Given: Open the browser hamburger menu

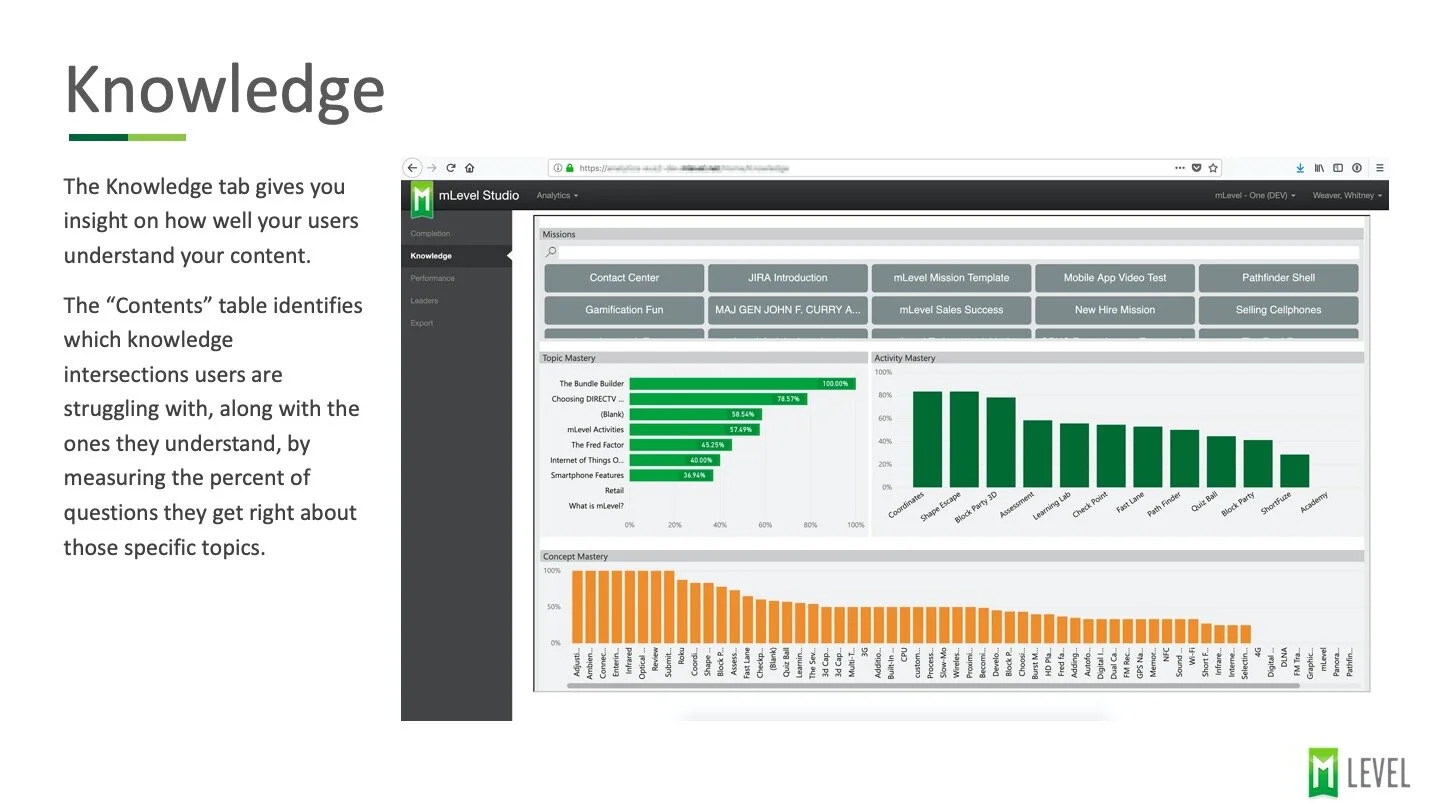Looking at the screenshot, I should [x=1380, y=168].
